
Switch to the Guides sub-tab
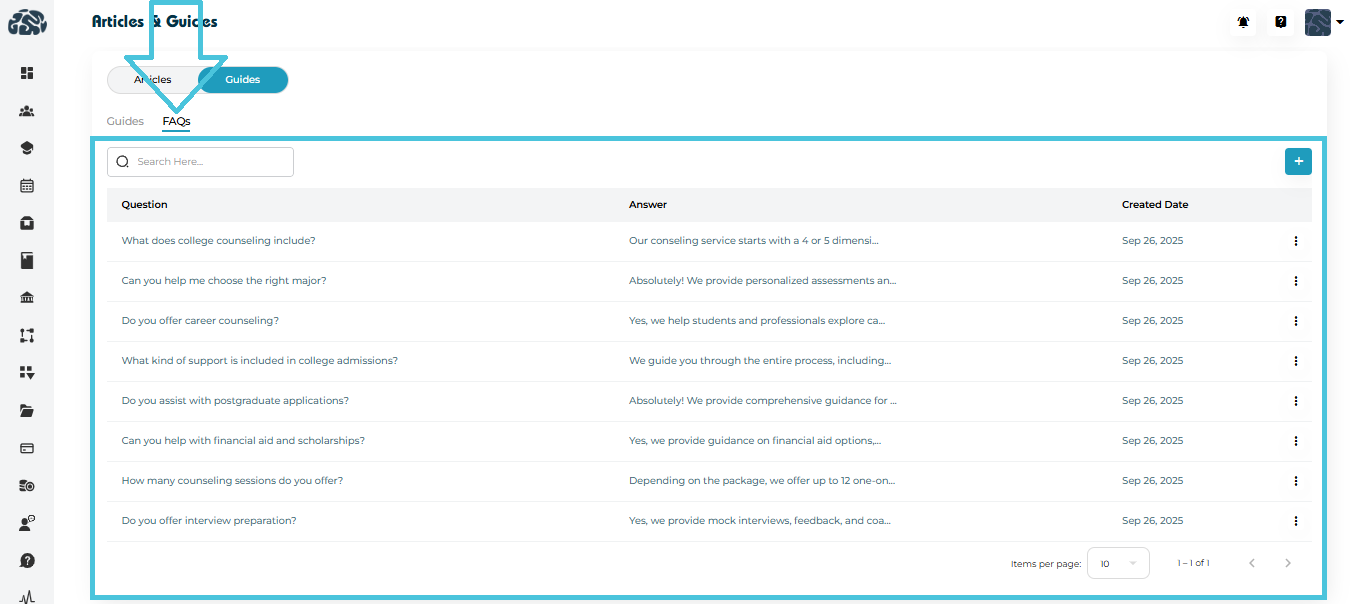click(x=125, y=121)
